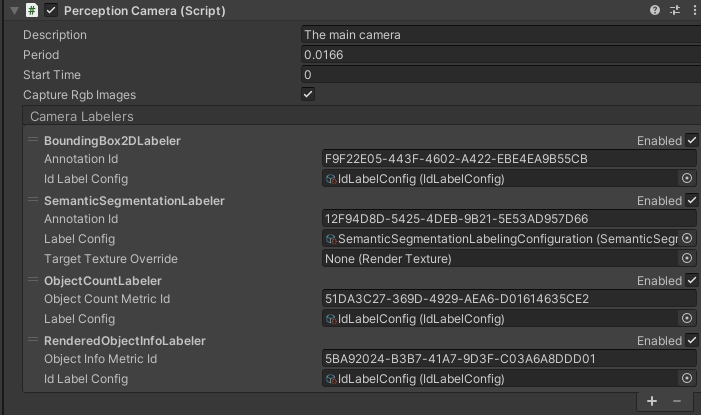
Task: Click the ObjectCountLabeler drag handle
Action: (33, 280)
